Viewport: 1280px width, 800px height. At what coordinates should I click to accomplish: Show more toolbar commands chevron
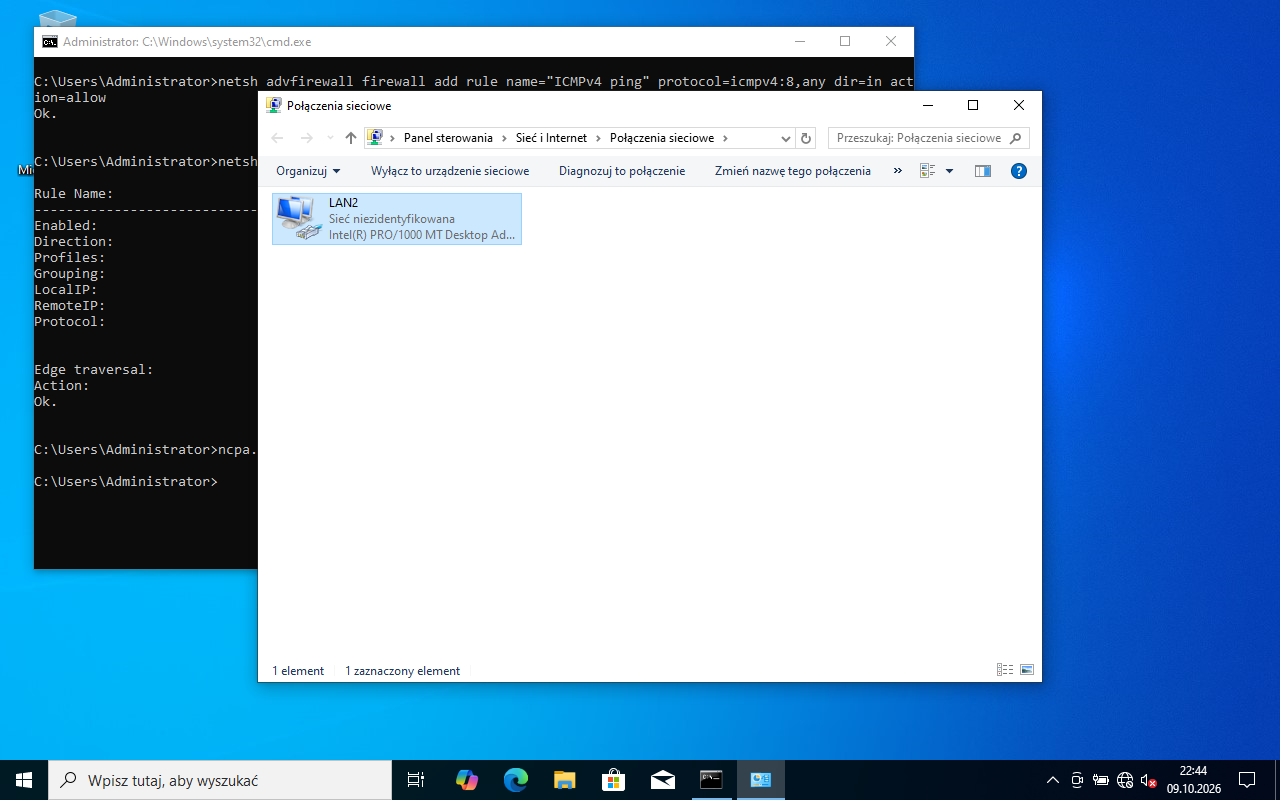(897, 171)
